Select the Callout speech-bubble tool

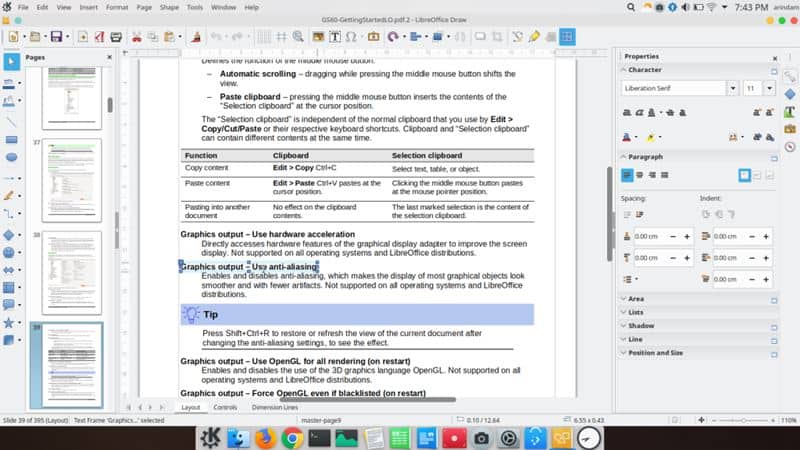click(x=9, y=305)
